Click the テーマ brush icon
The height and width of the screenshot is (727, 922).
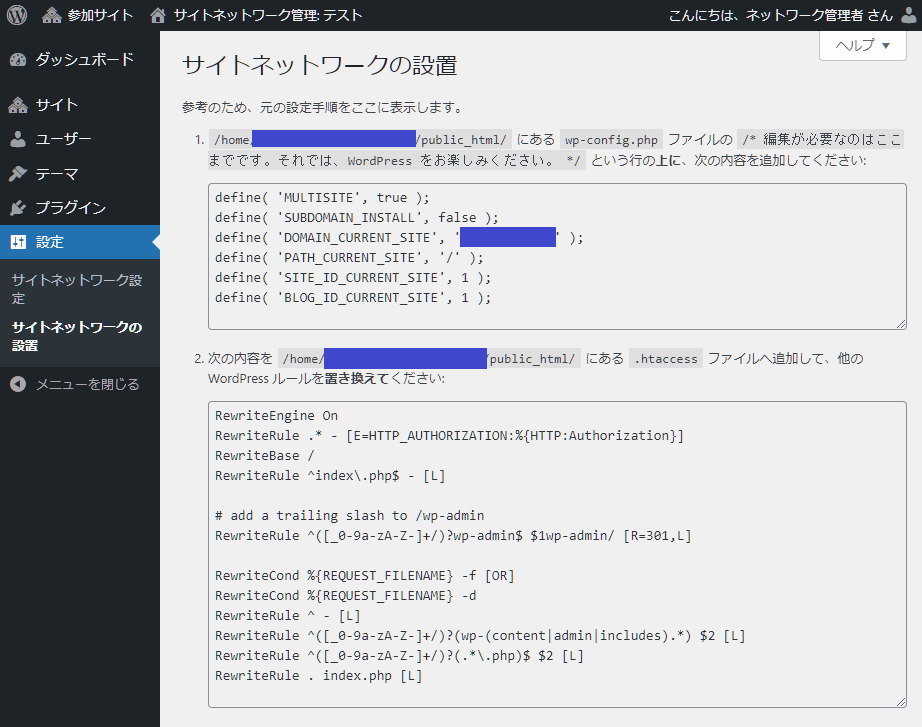point(18,174)
